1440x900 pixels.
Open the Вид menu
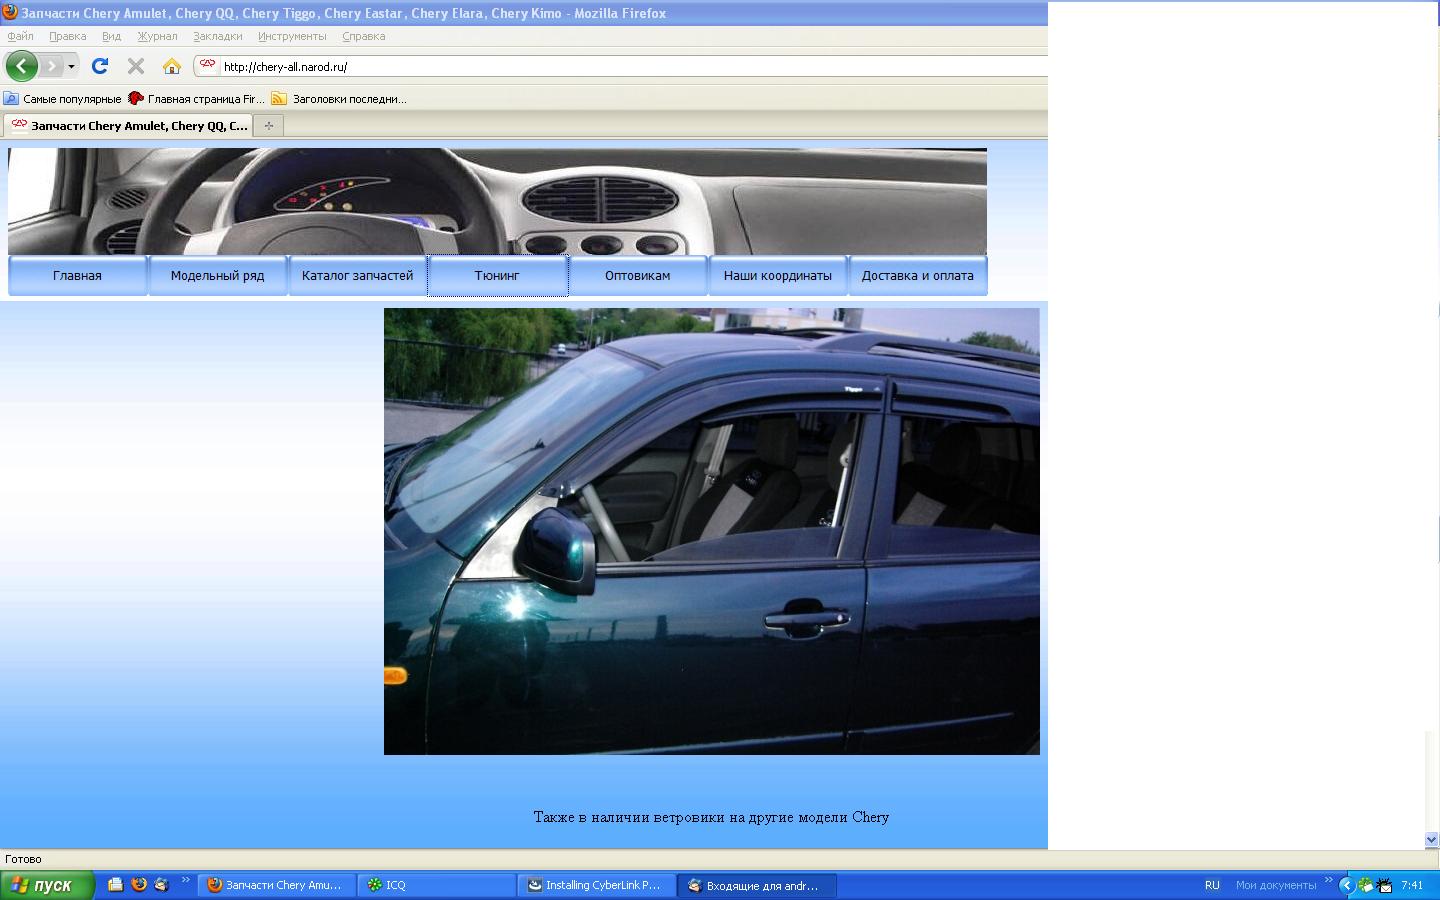tap(112, 36)
